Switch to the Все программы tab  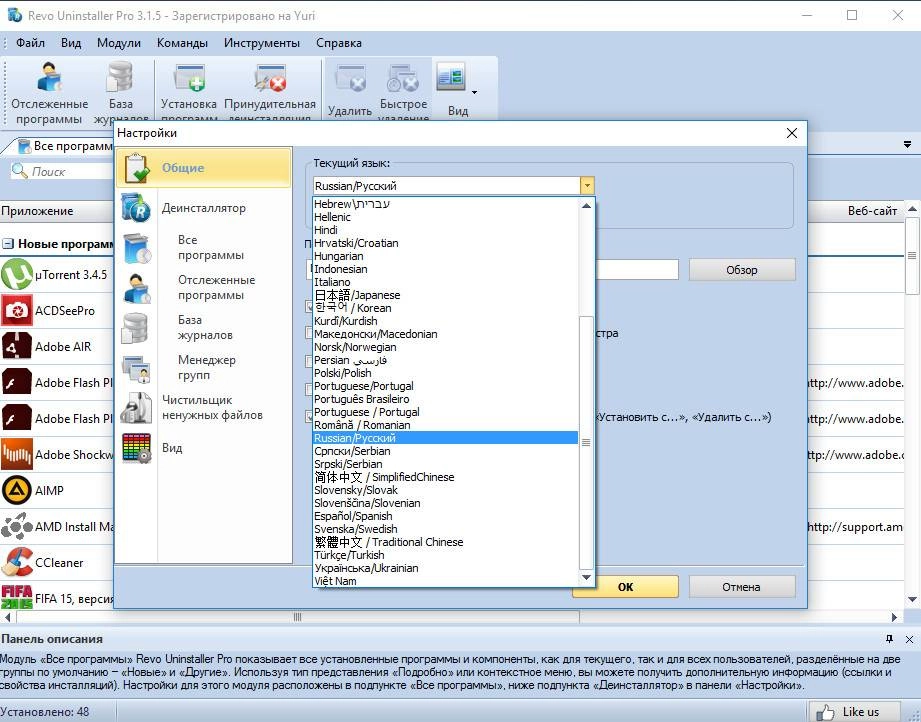65,146
